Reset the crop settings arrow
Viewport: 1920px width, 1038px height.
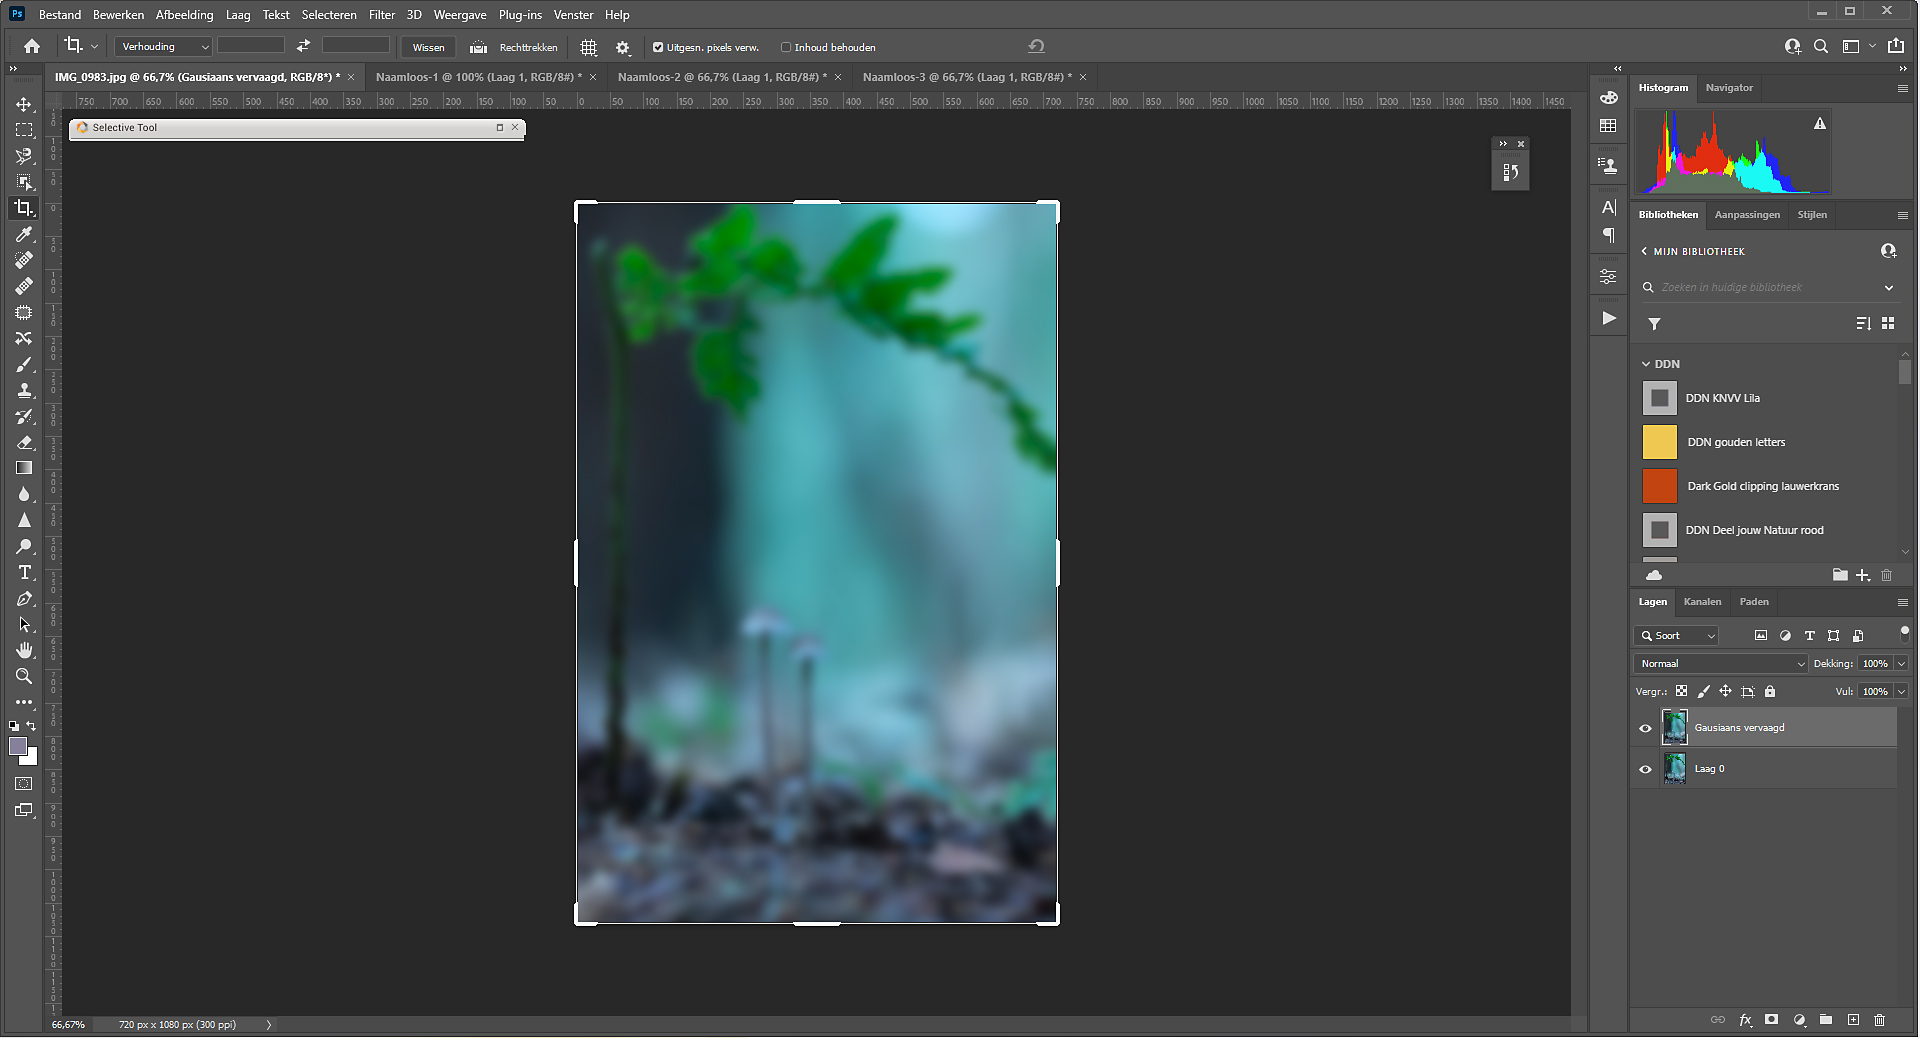[x=1036, y=46]
